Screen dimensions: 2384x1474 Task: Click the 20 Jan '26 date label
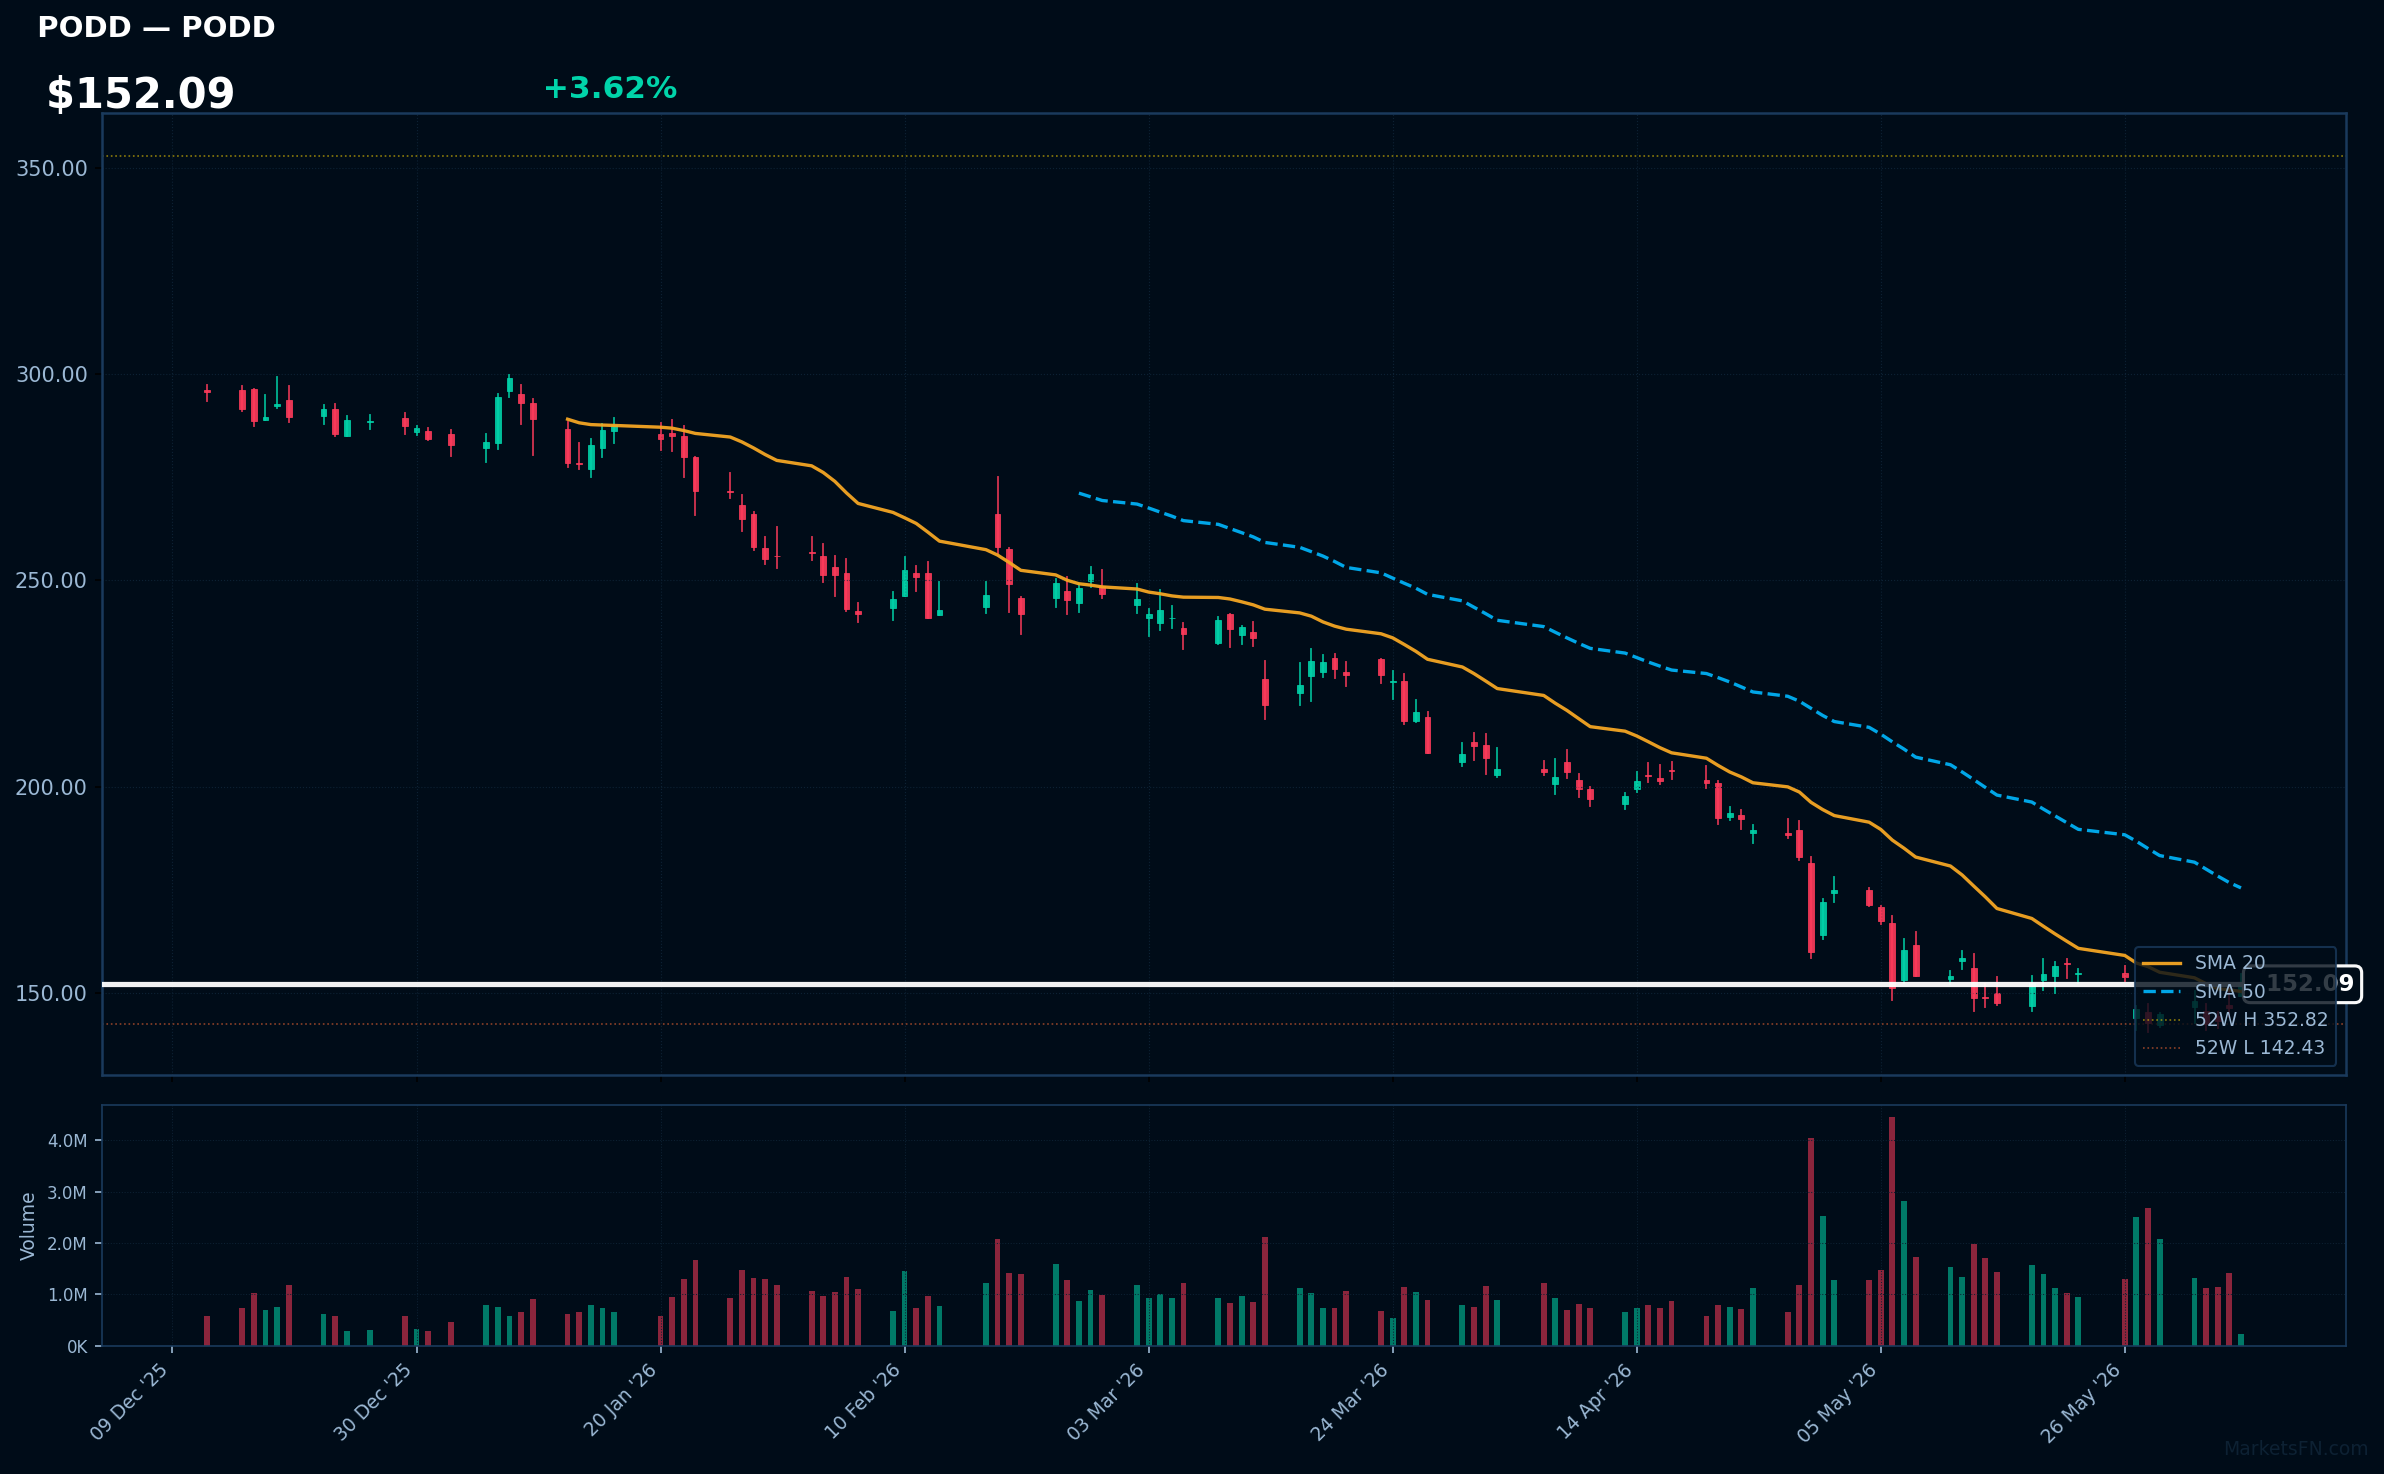coord(620,1400)
